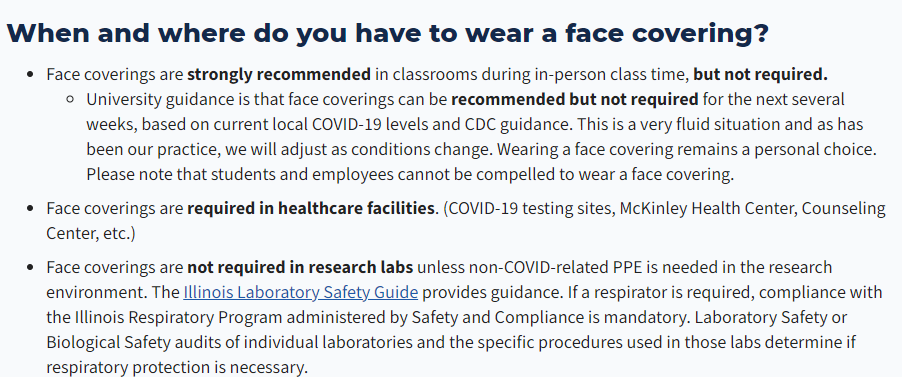Viewport: 902px width, 377px height.
Task: Click the 'McKinley Health Center' text
Action: click(x=706, y=208)
